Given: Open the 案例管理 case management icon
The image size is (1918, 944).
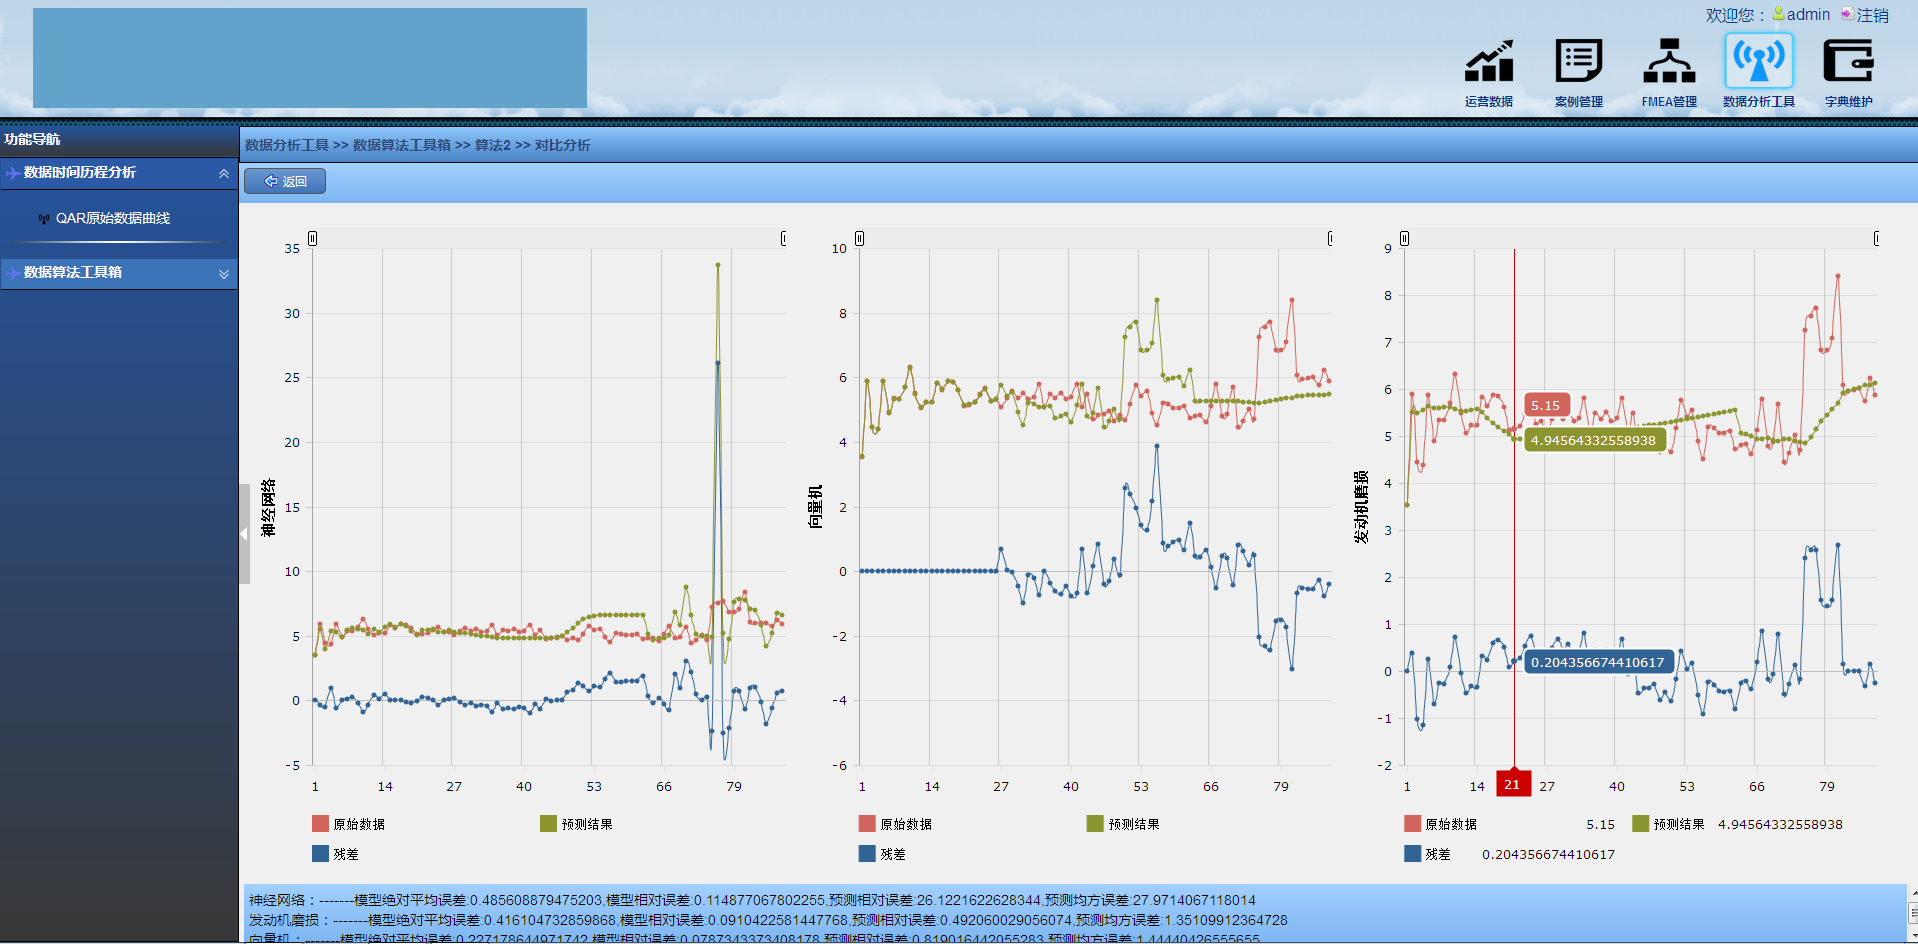Looking at the screenshot, I should 1578,63.
